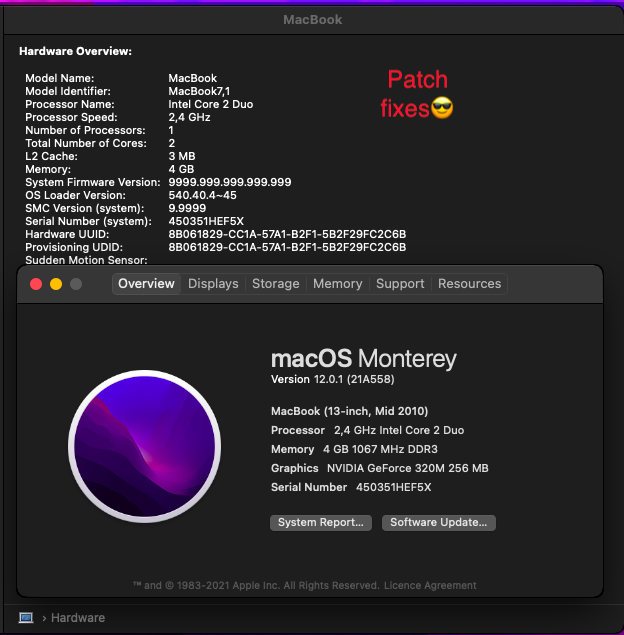Select the serial number in Hardware Overview
Screen dimensions: 624x635
206,221
